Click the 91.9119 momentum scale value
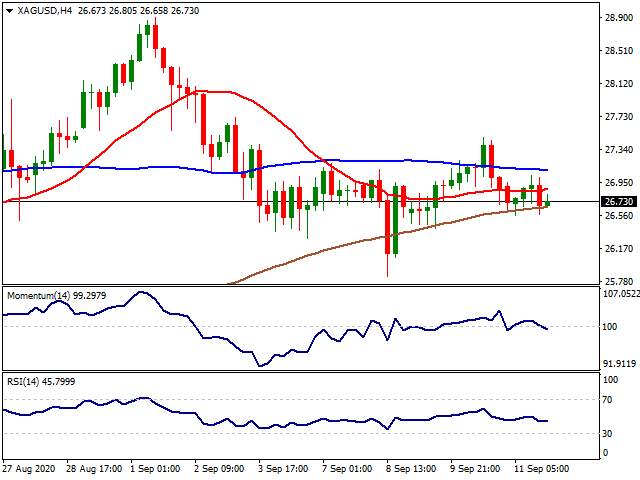The image size is (640, 480). [x=620, y=363]
